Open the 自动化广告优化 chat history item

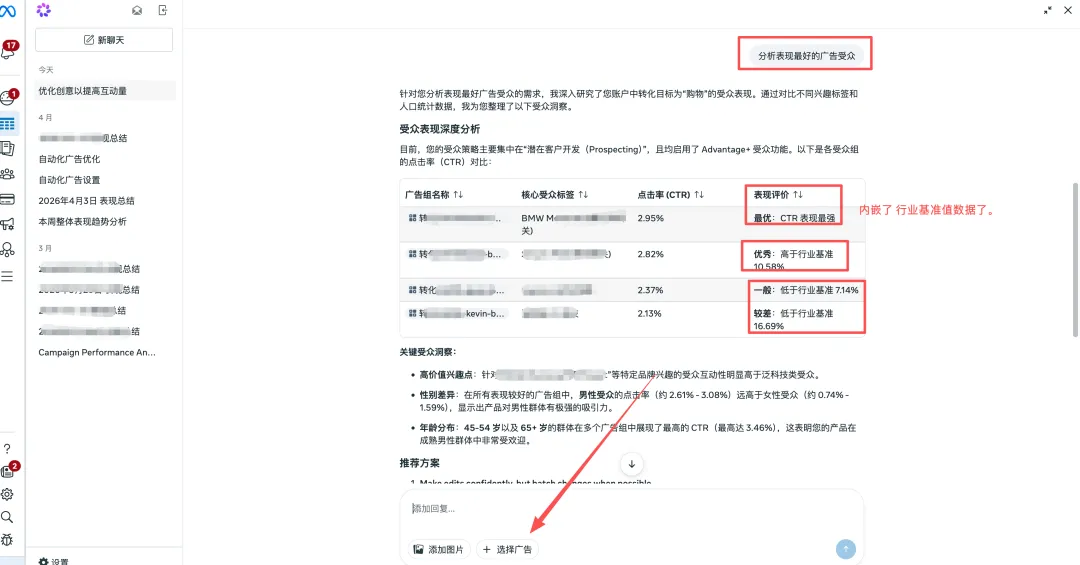(x=70, y=159)
